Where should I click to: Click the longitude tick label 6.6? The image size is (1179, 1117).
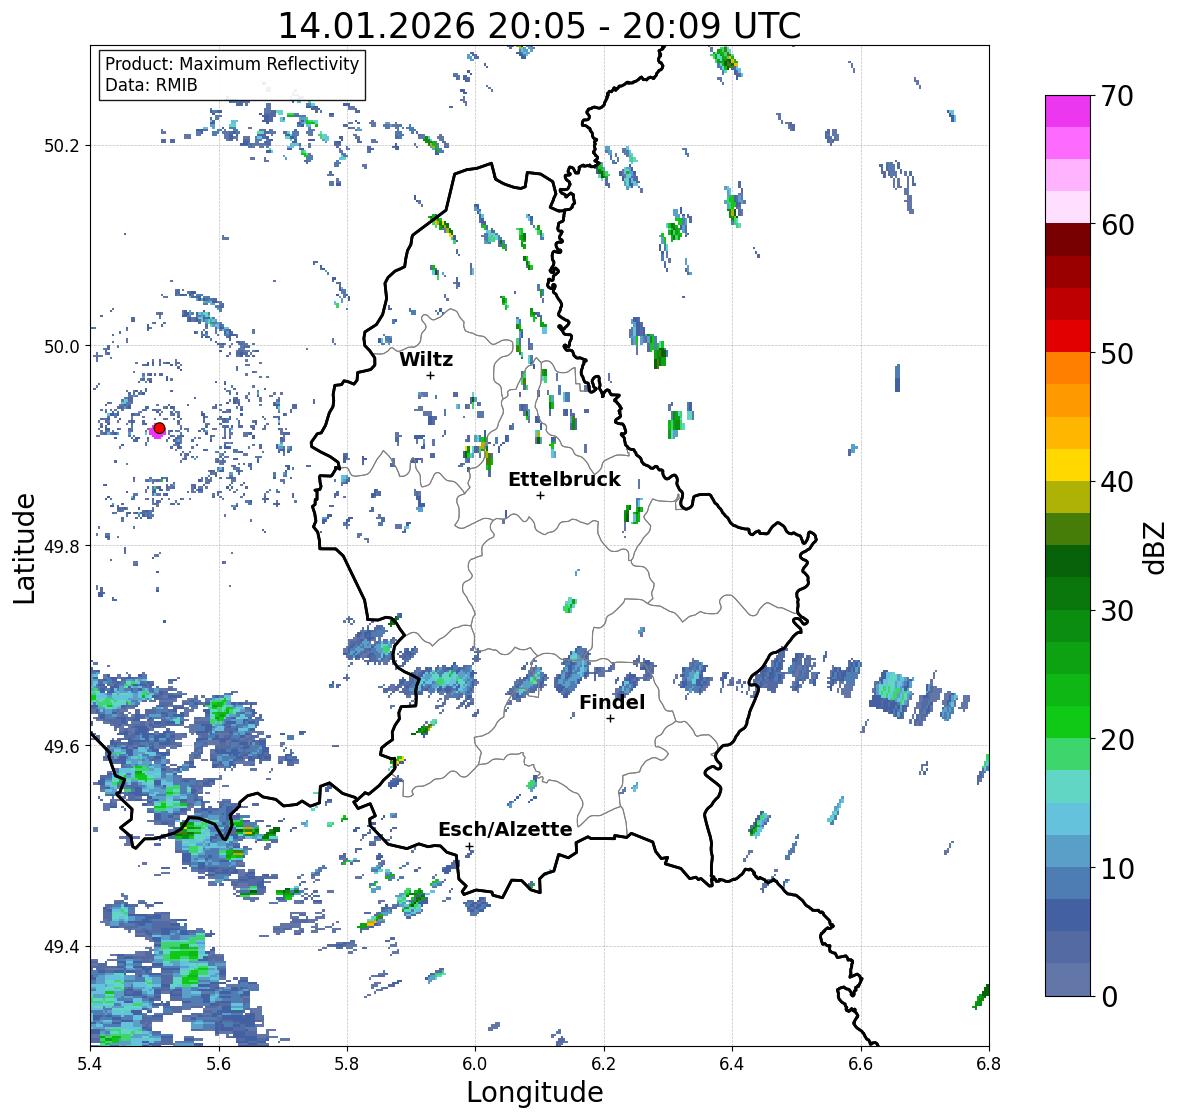861,1063
